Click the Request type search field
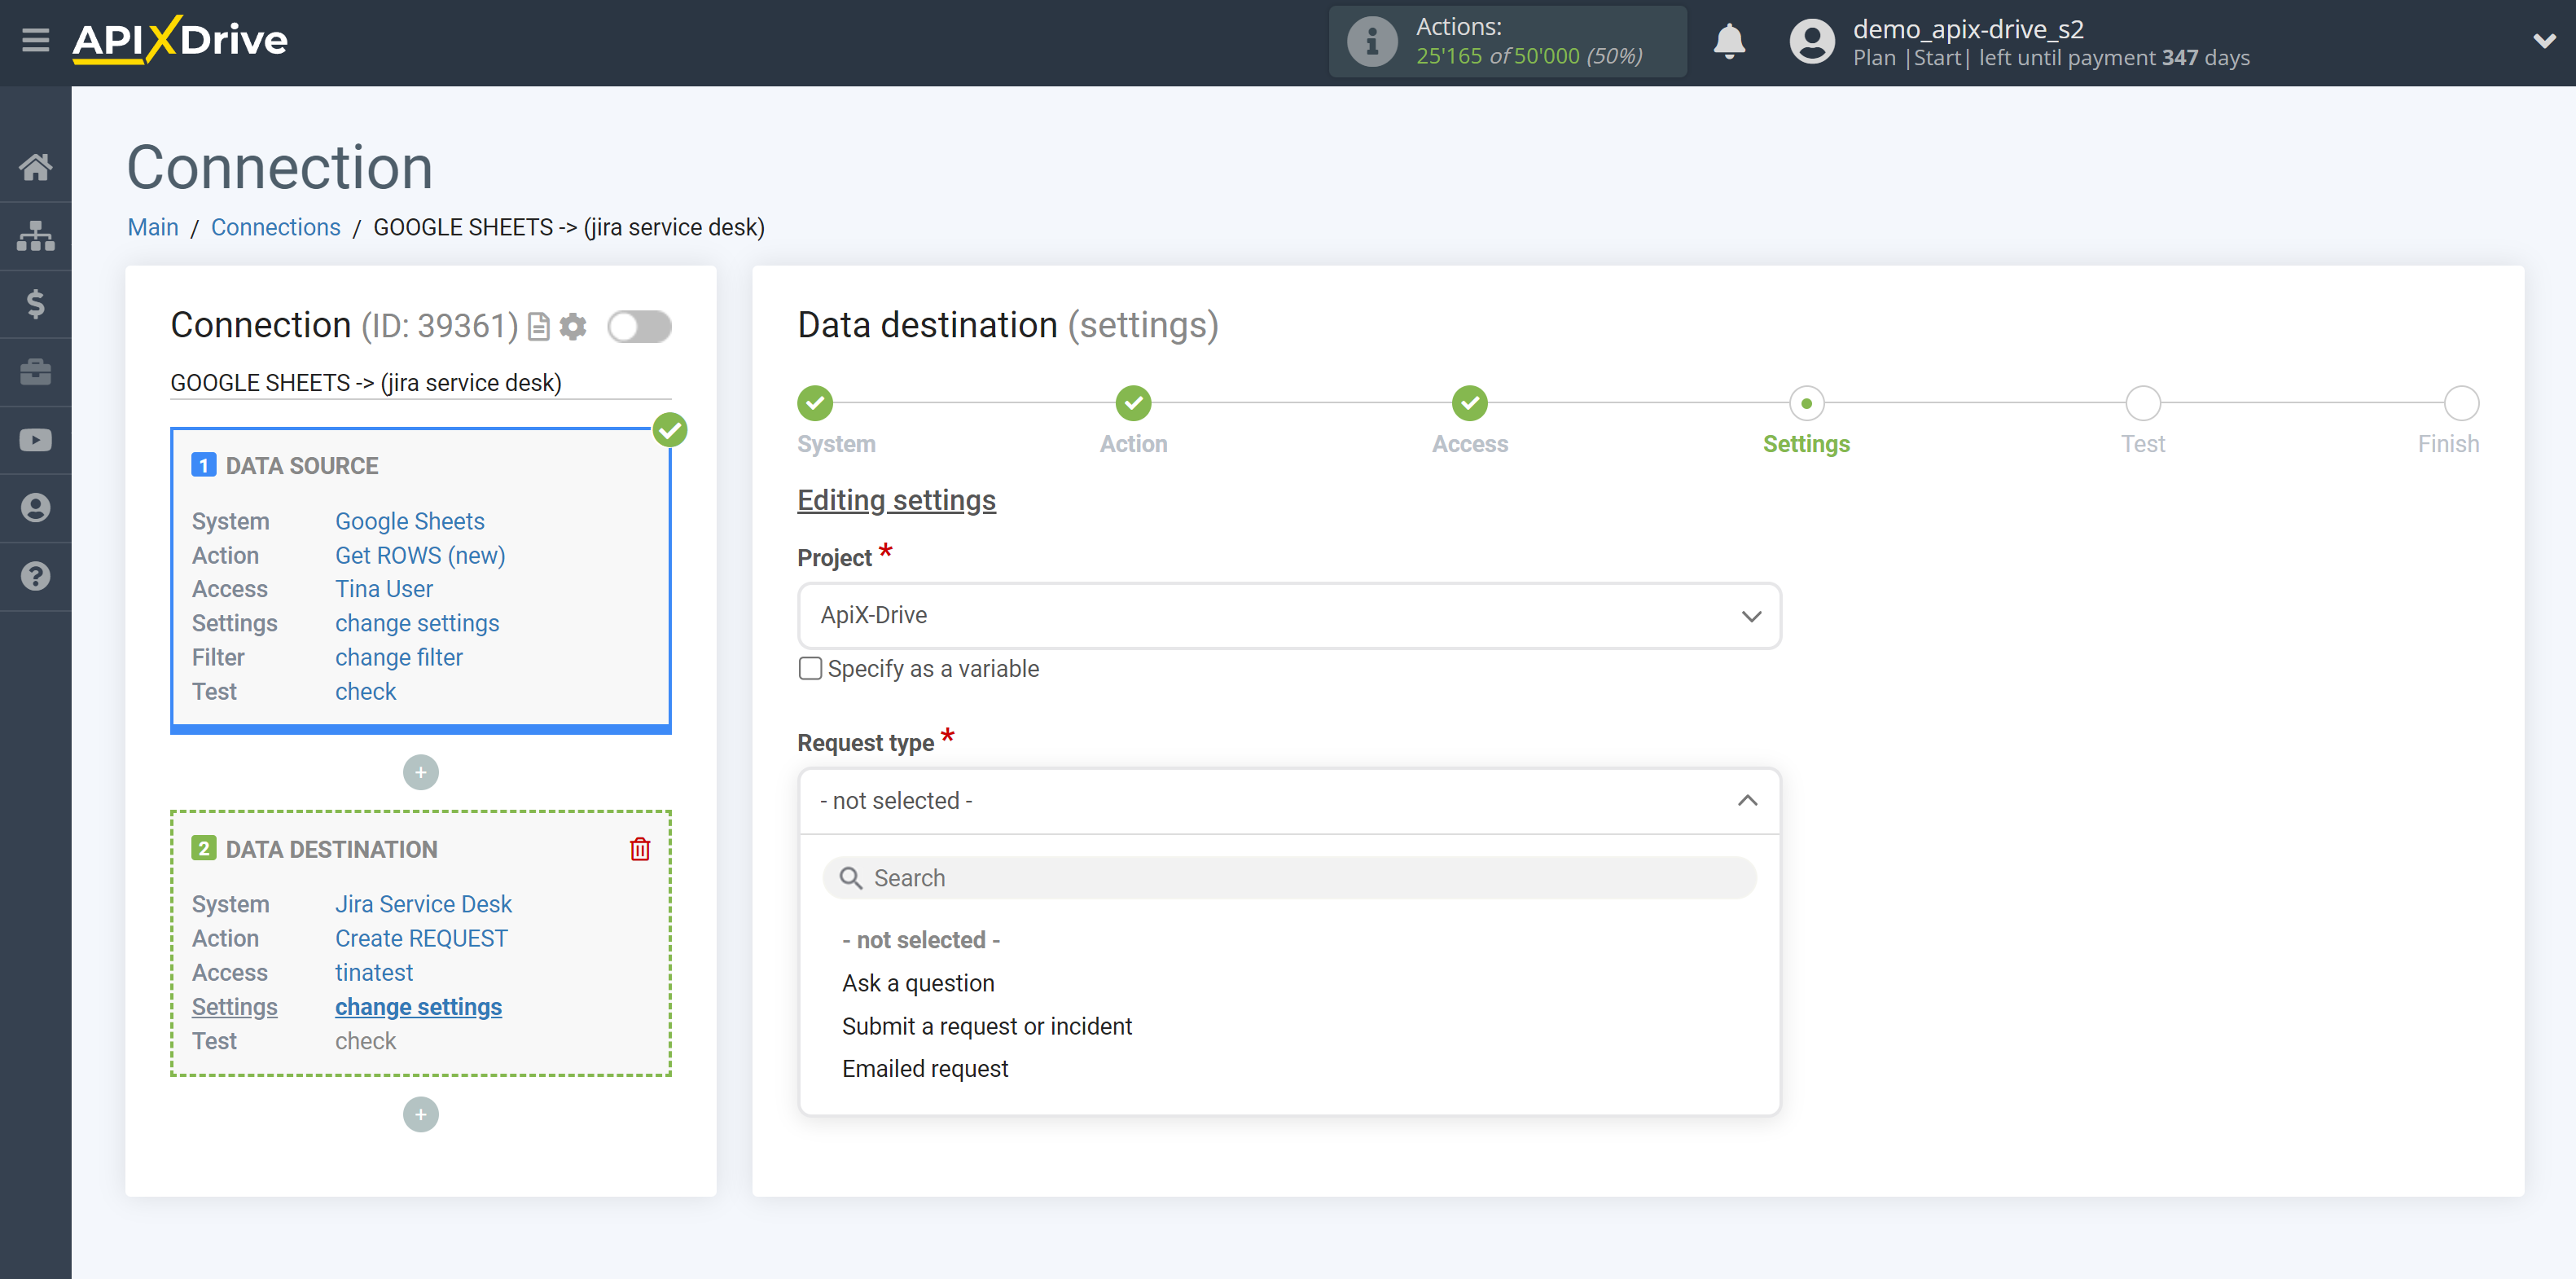The image size is (2576, 1279). click(x=1289, y=878)
